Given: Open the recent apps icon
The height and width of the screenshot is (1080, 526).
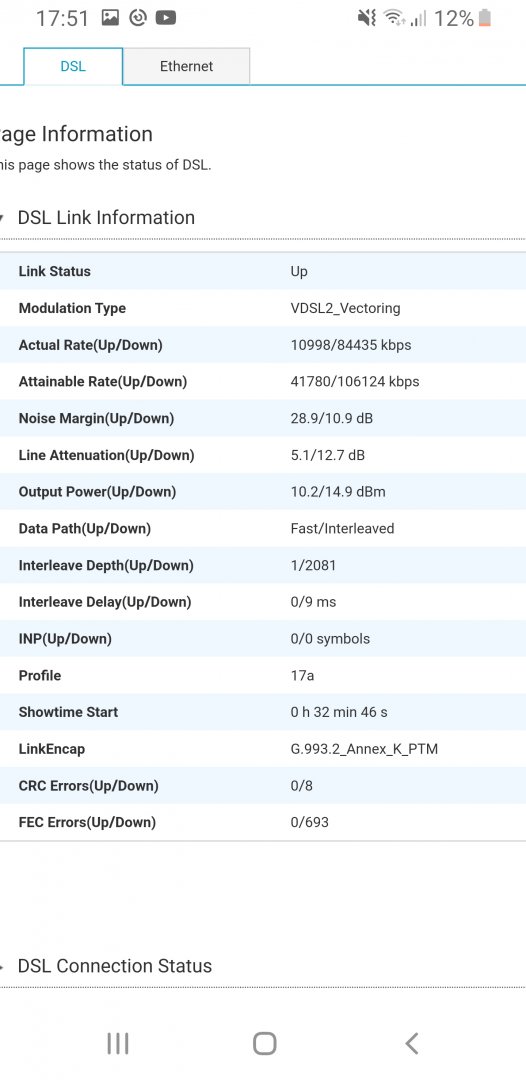Looking at the screenshot, I should coord(118,1043).
